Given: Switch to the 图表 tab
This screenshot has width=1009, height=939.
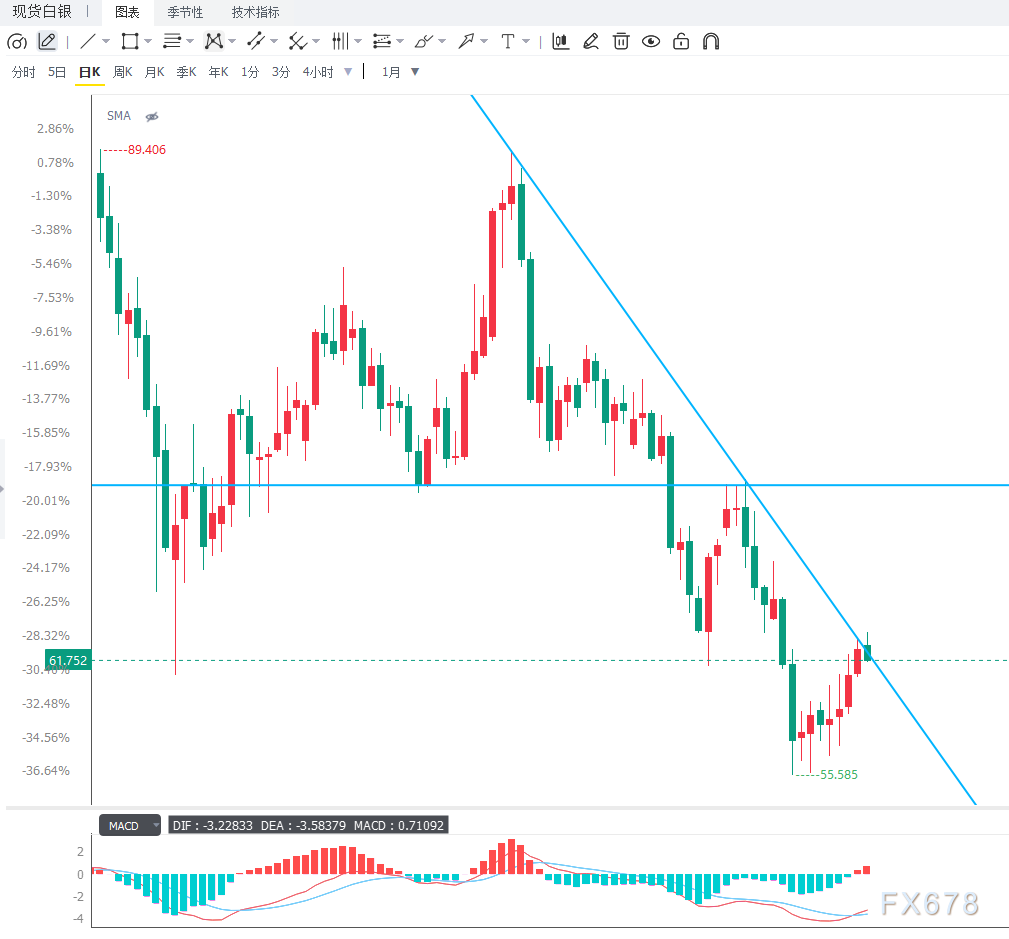Looking at the screenshot, I should 127,12.
